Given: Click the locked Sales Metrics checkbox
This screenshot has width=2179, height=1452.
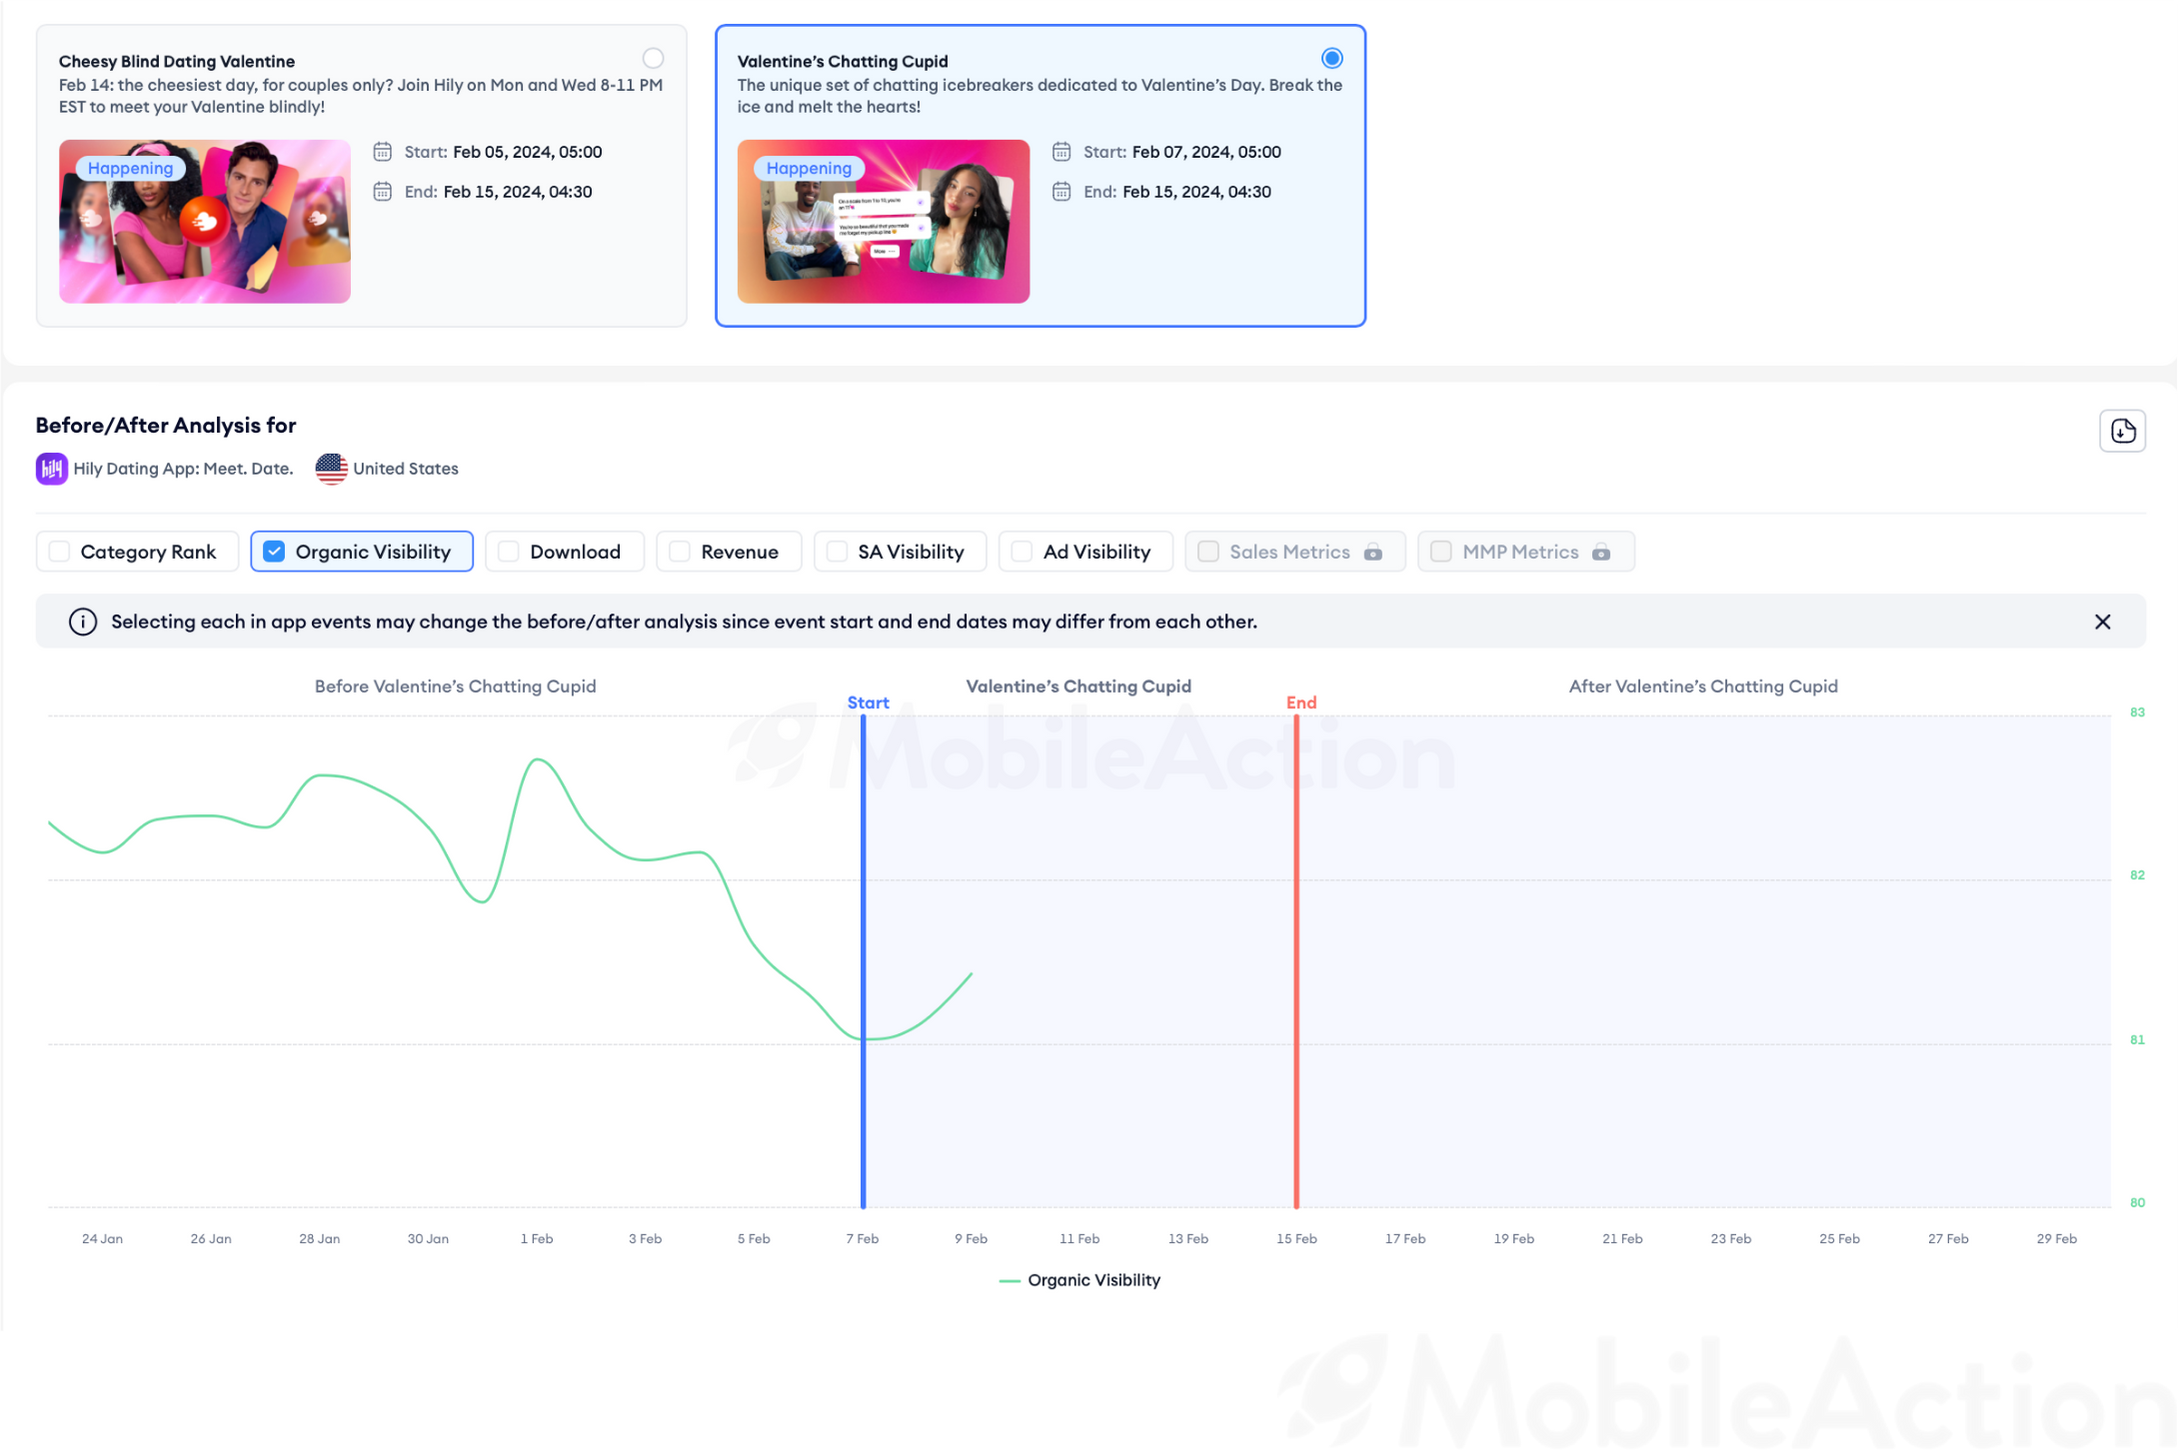Looking at the screenshot, I should pyautogui.click(x=1208, y=552).
